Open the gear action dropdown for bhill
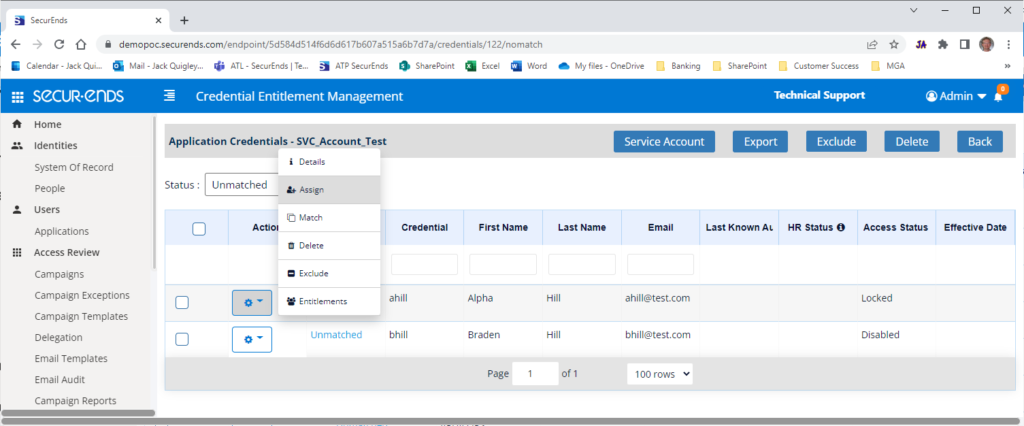 coord(252,339)
